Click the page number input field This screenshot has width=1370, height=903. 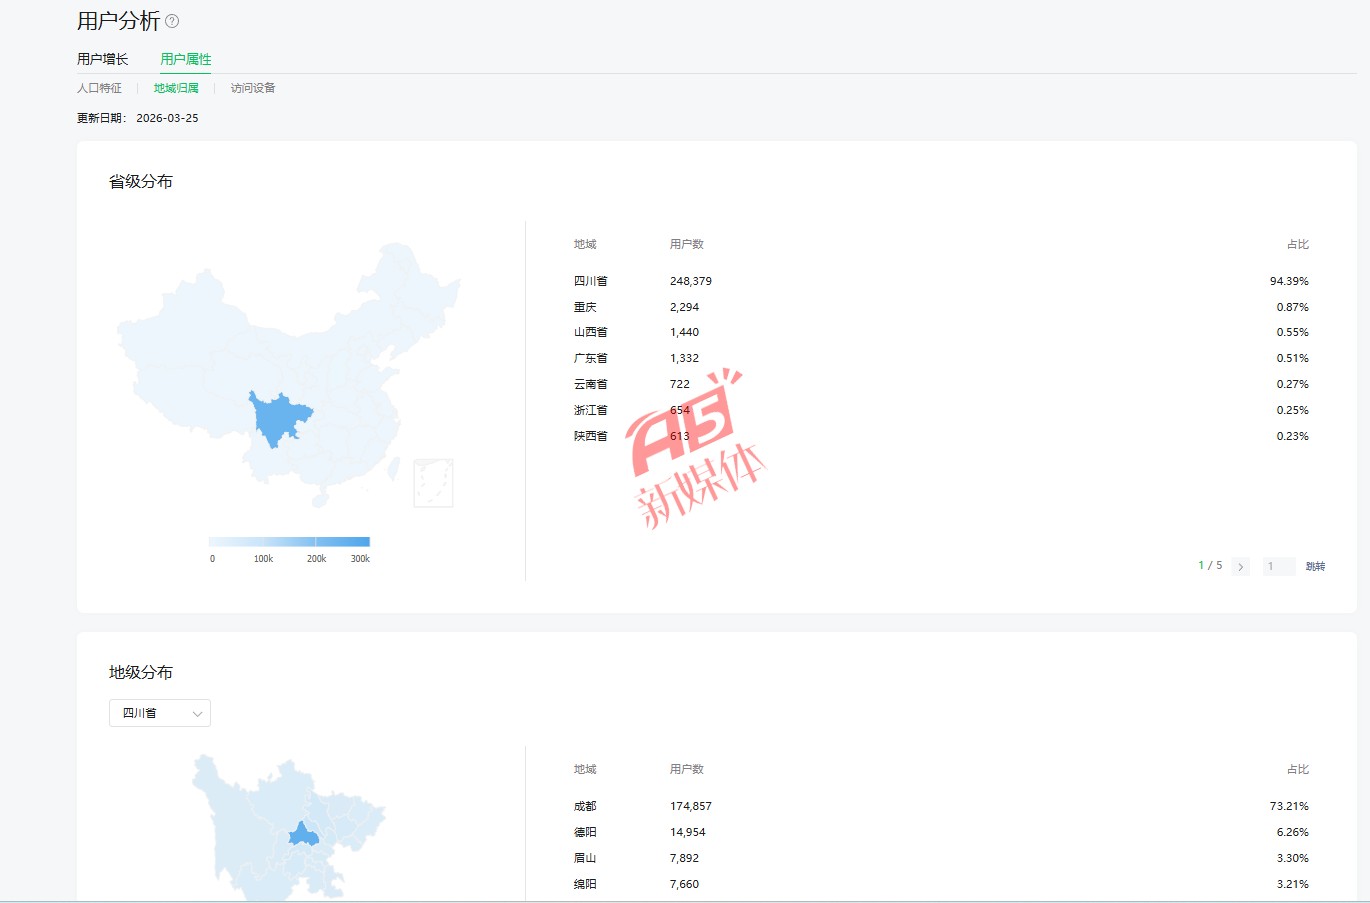[1279, 567]
